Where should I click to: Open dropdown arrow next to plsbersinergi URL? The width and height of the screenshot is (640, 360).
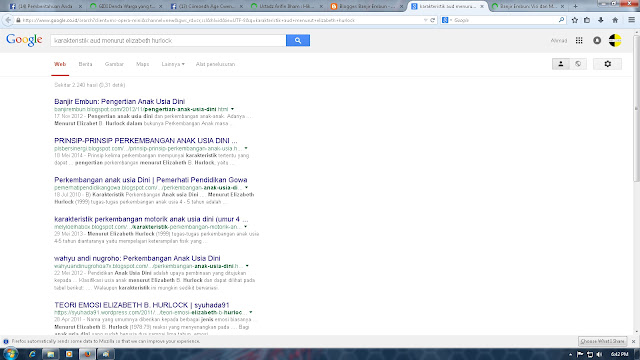click(x=246, y=148)
